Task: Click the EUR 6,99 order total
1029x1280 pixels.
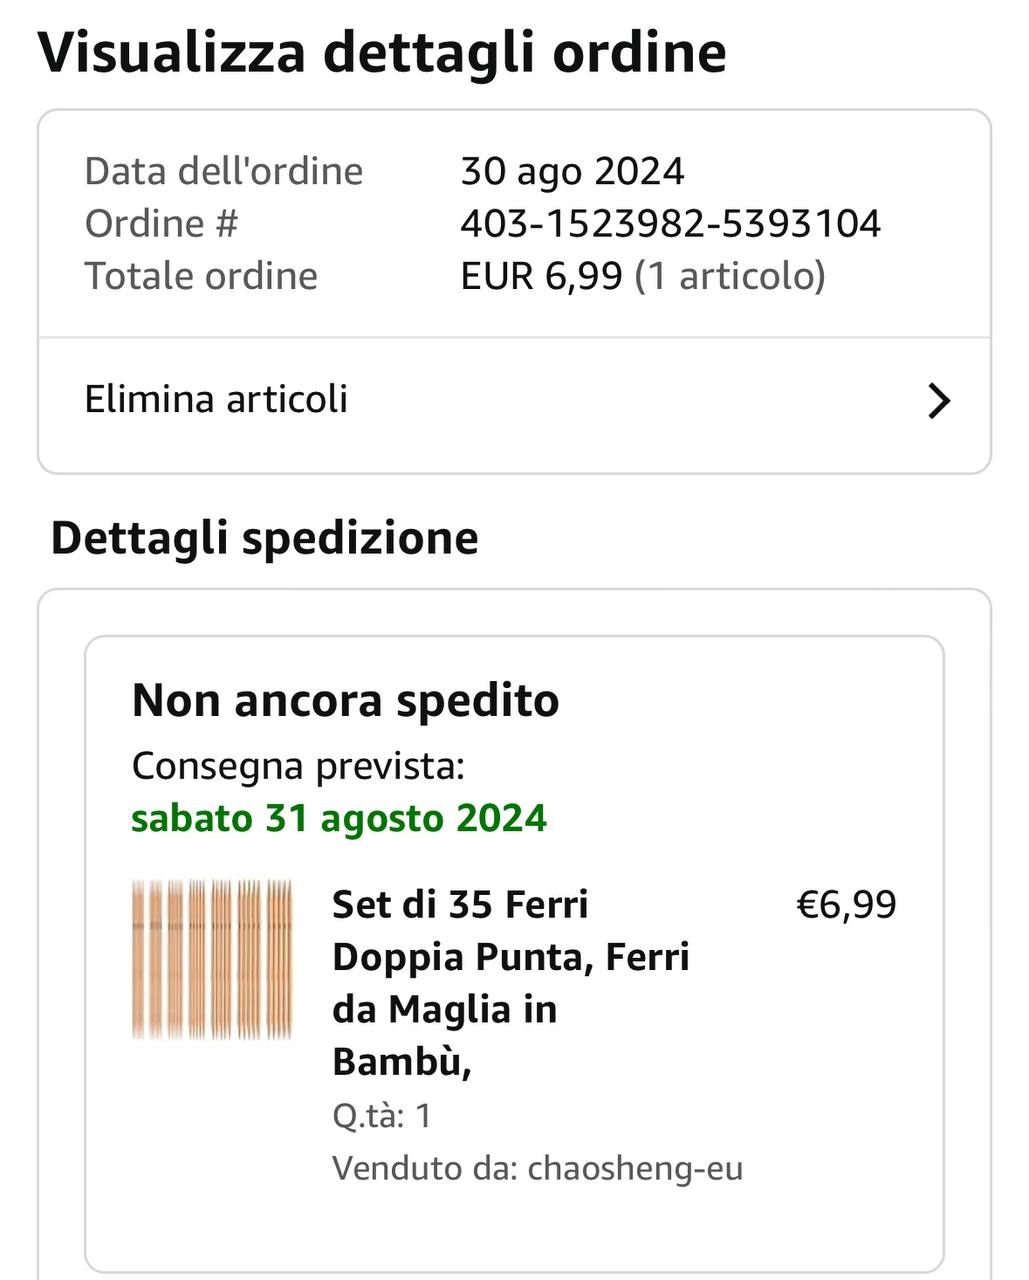Action: click(x=541, y=276)
